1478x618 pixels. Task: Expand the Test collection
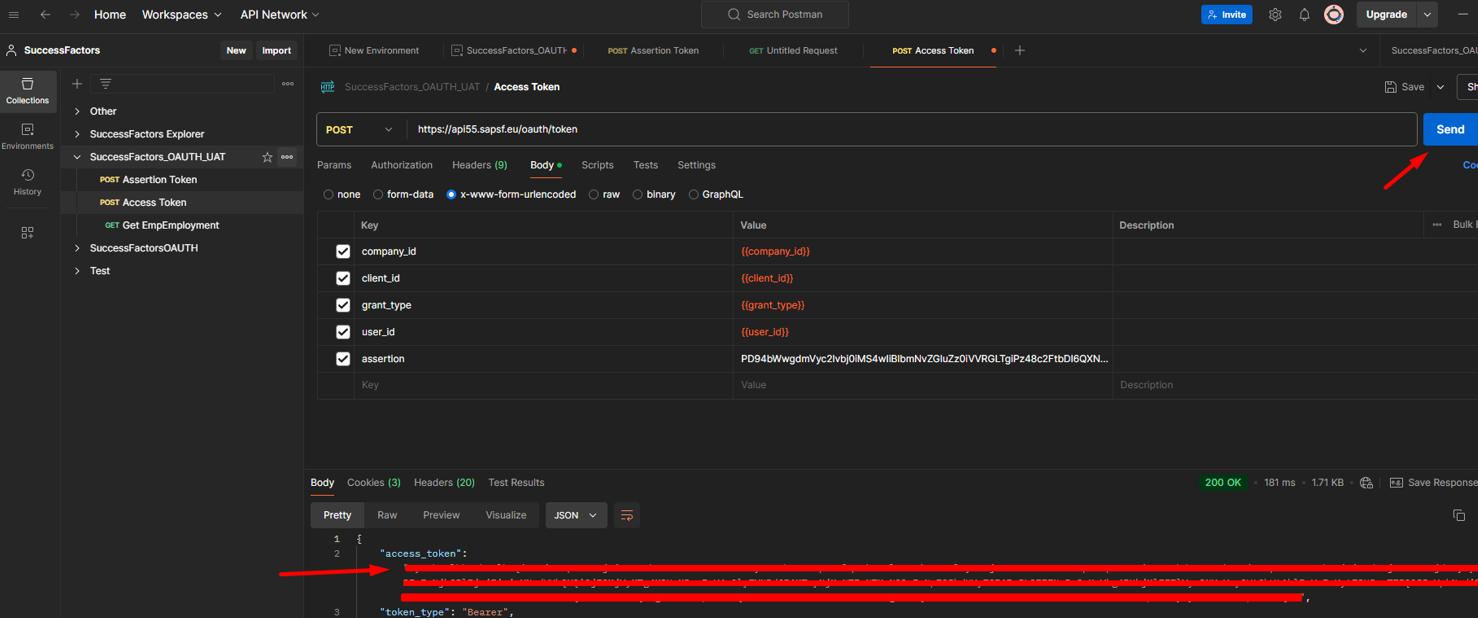77,271
